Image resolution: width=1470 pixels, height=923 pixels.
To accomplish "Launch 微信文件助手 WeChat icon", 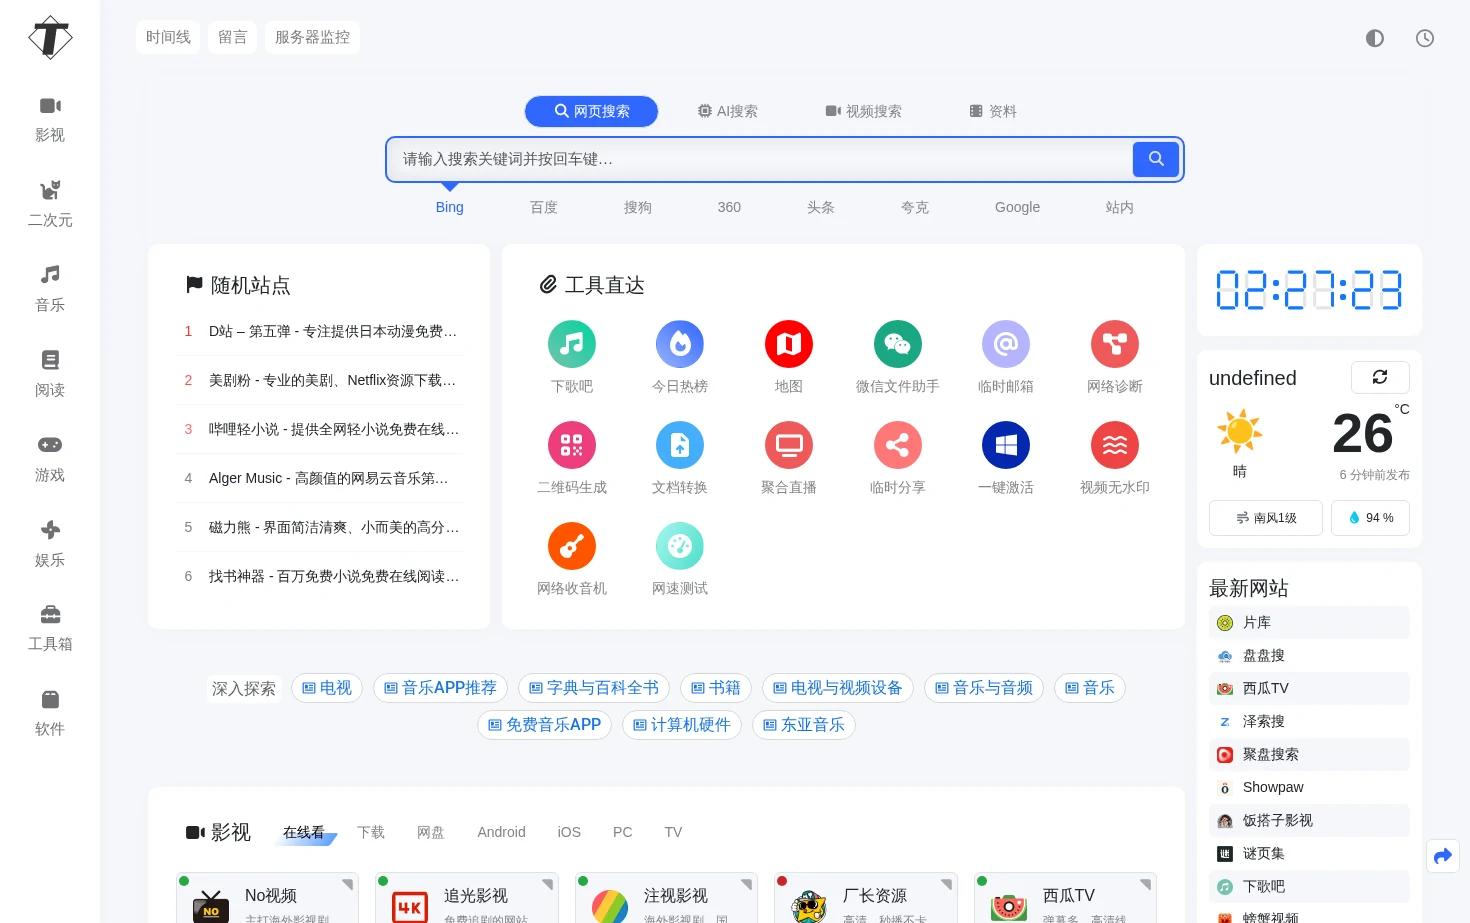I will point(898,344).
